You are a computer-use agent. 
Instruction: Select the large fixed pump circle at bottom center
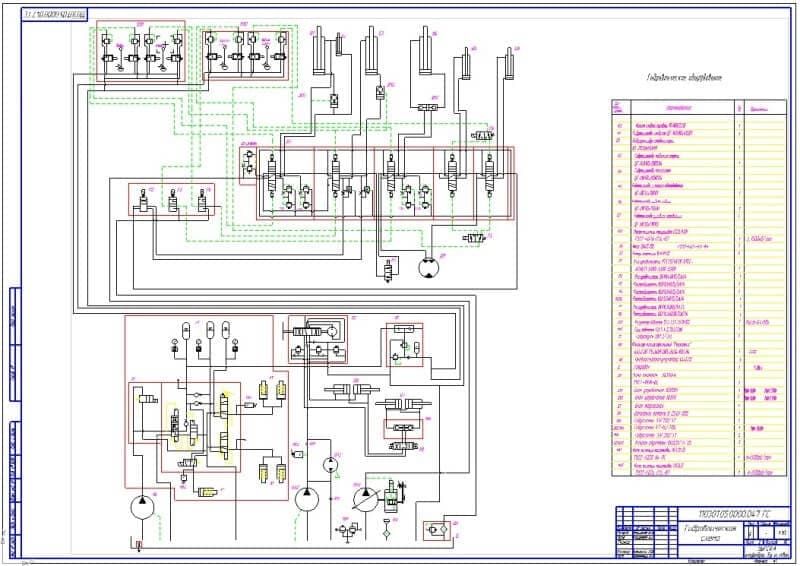point(307,499)
